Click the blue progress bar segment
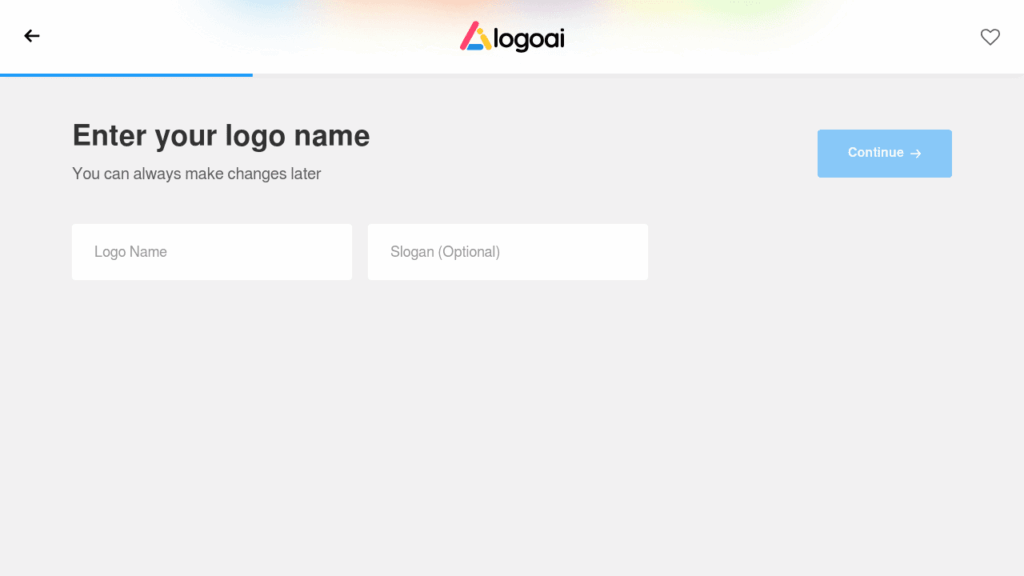This screenshot has width=1024, height=576. [x=125, y=74]
